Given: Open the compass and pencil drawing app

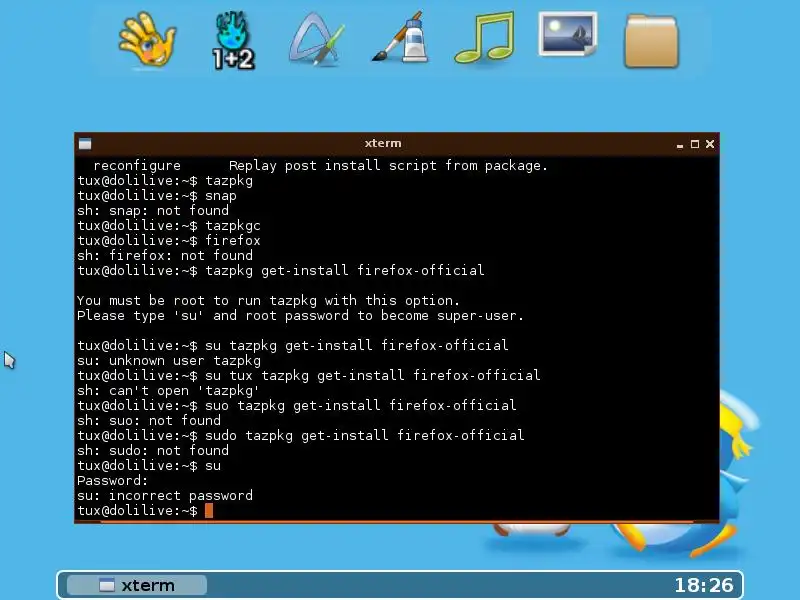Looking at the screenshot, I should (x=316, y=39).
